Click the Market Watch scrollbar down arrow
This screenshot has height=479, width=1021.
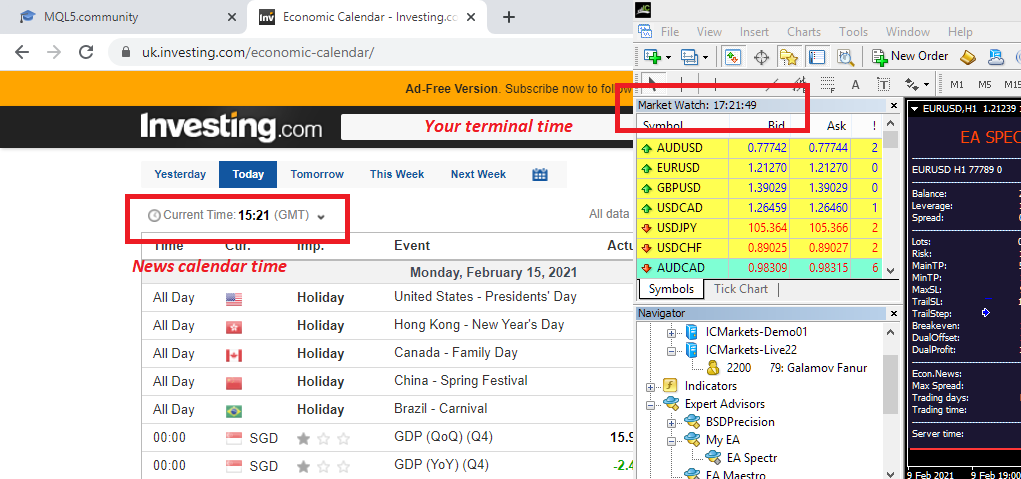891,271
